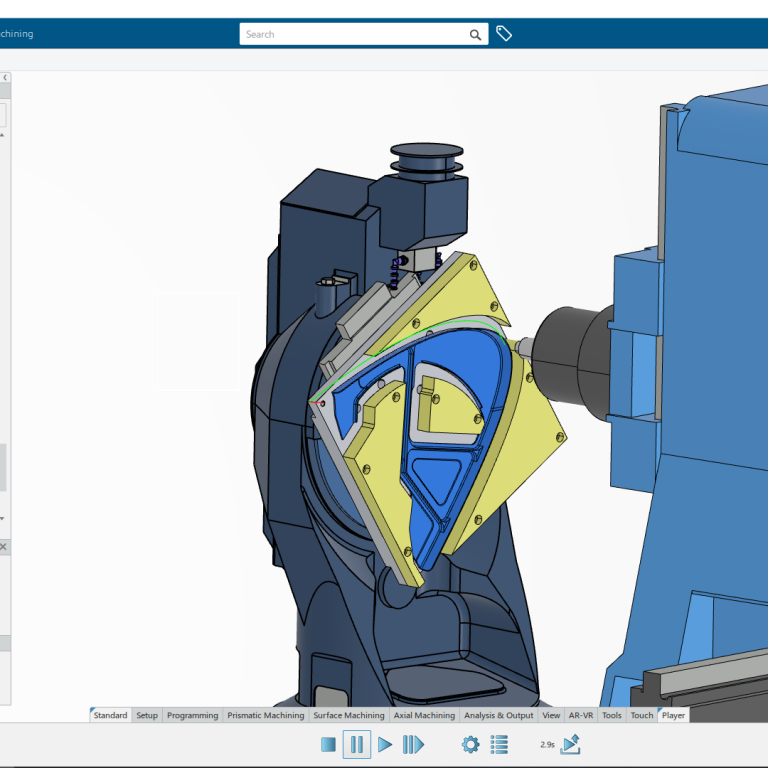This screenshot has width=768, height=768.
Task: Open the simulation list options icon
Action: click(500, 744)
